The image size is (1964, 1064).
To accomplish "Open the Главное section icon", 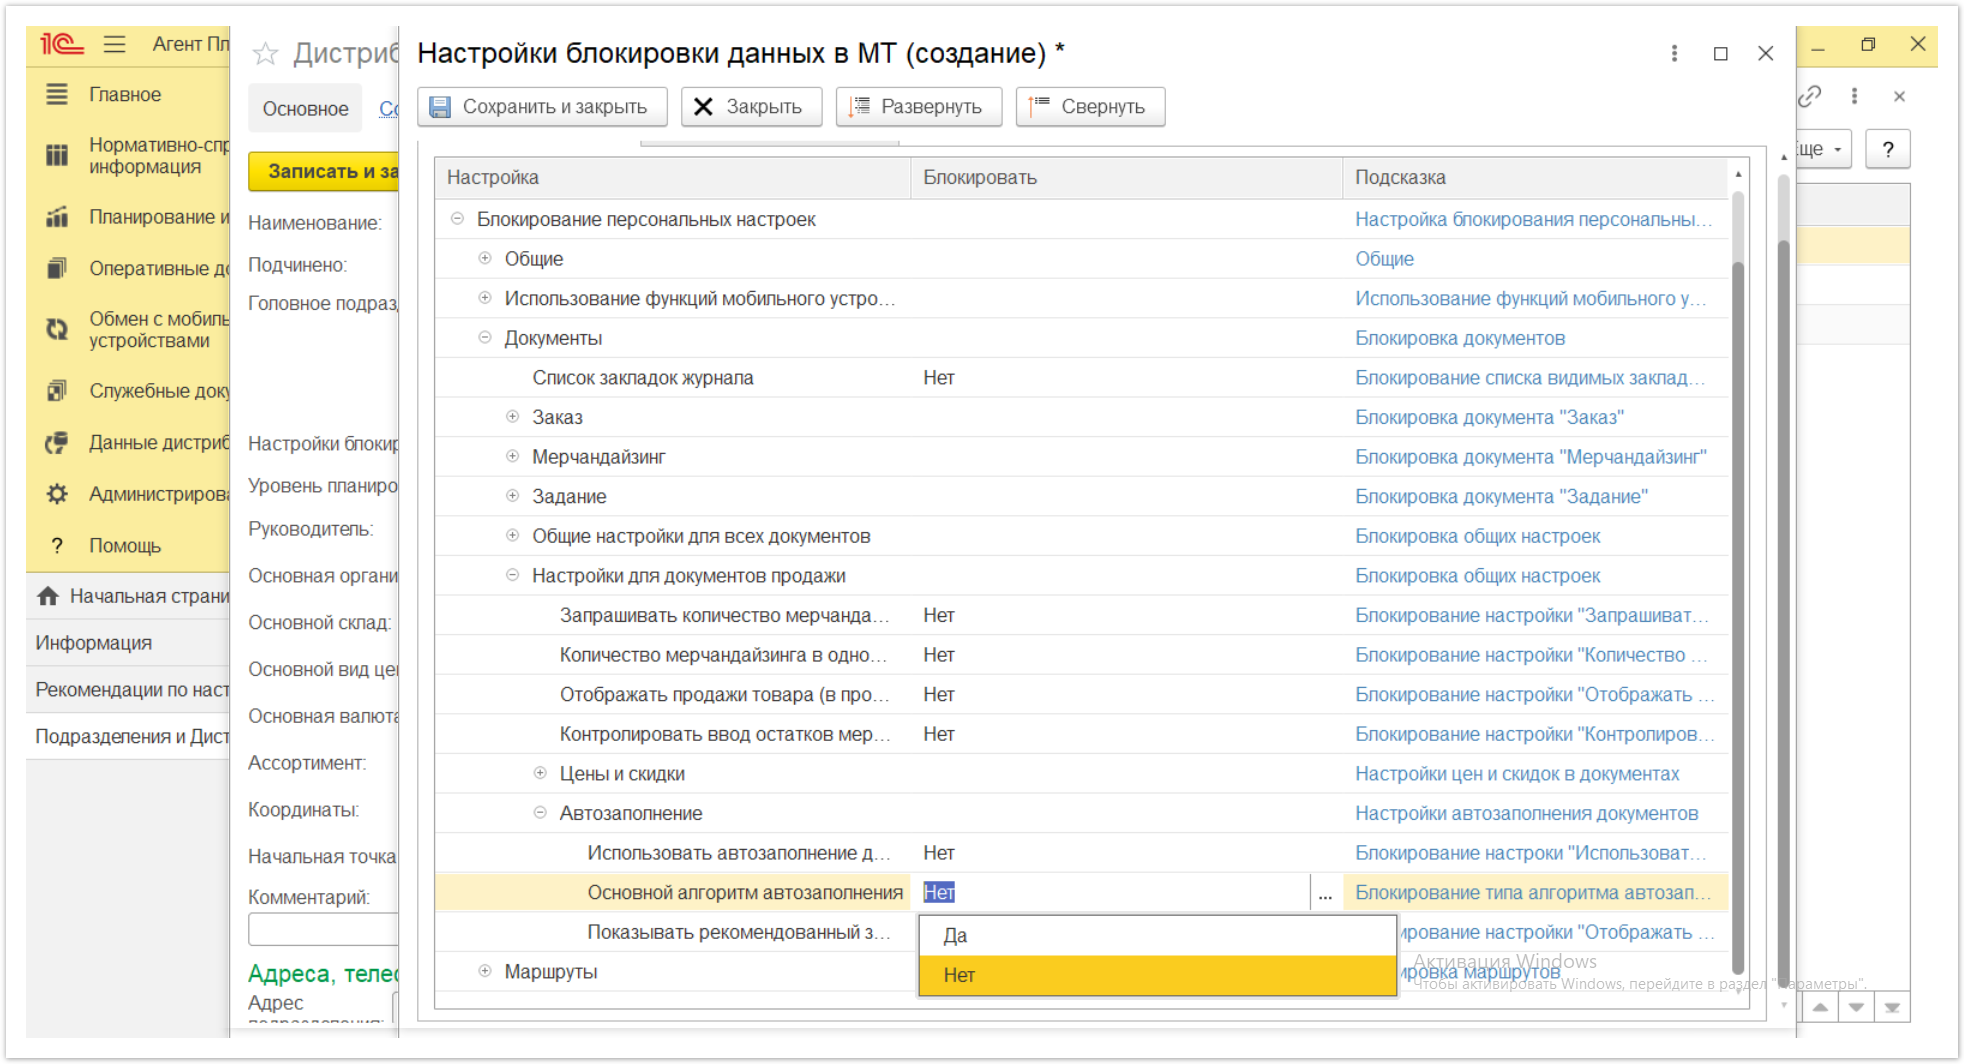I will tap(57, 94).
